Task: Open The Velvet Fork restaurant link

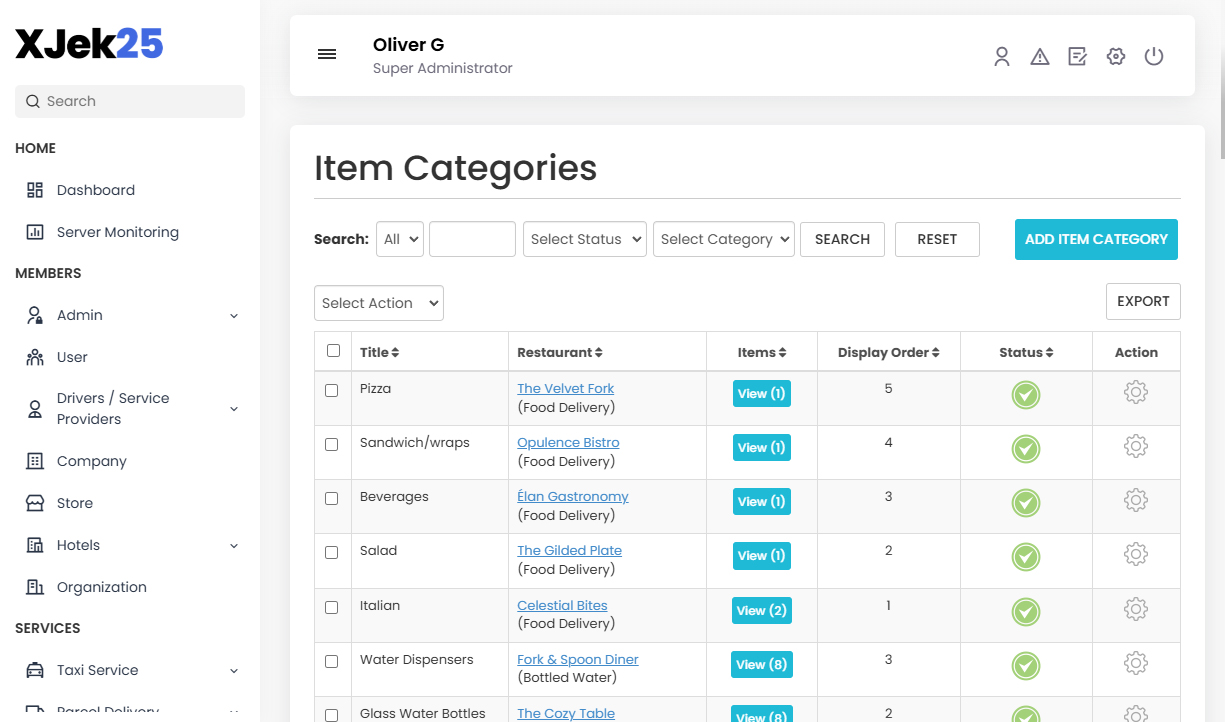Action: tap(565, 388)
